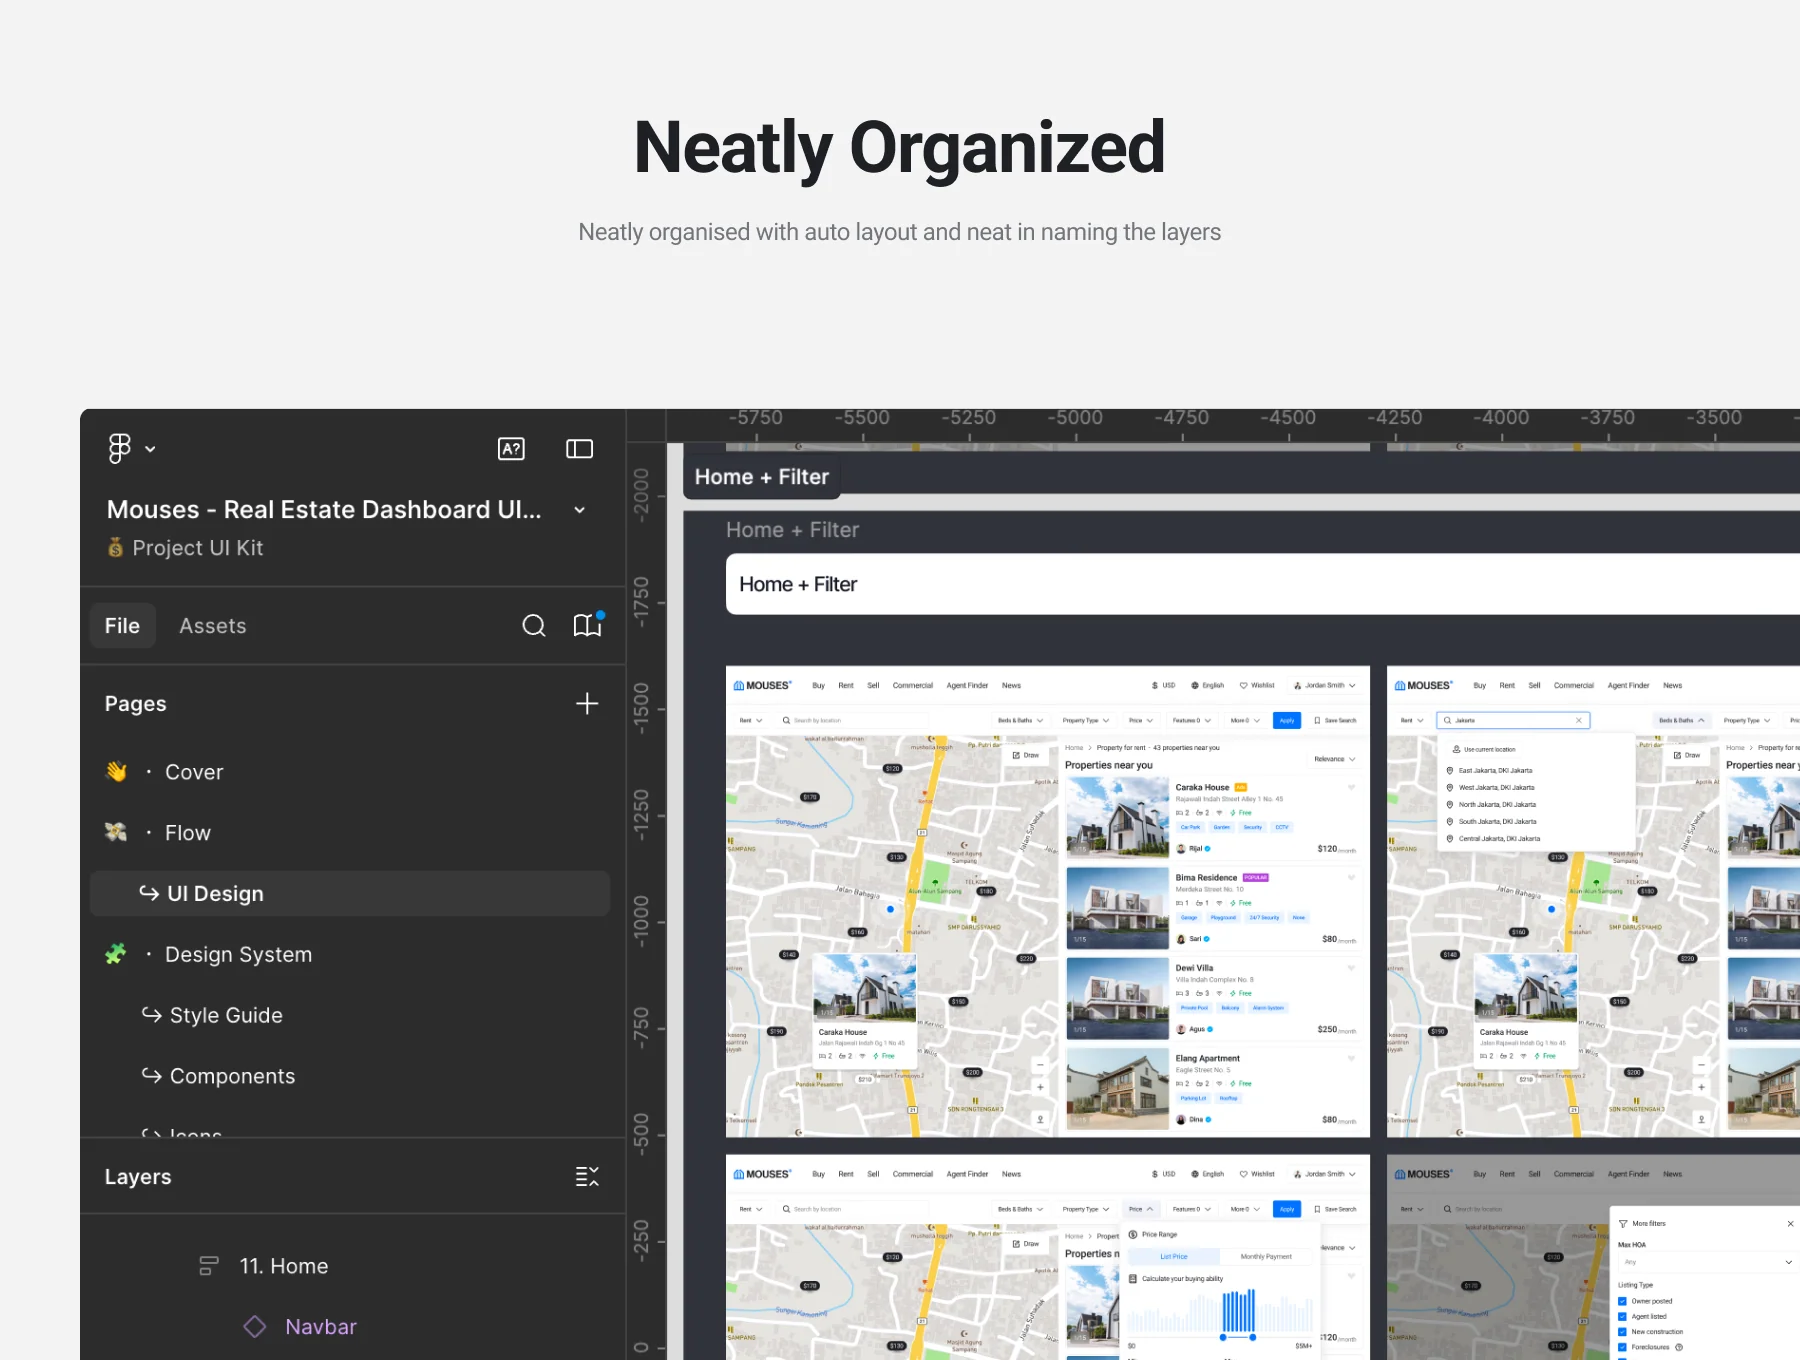The width and height of the screenshot is (1800, 1360).
Task: Open More 0 dropdown in first frame
Action: click(x=1245, y=720)
